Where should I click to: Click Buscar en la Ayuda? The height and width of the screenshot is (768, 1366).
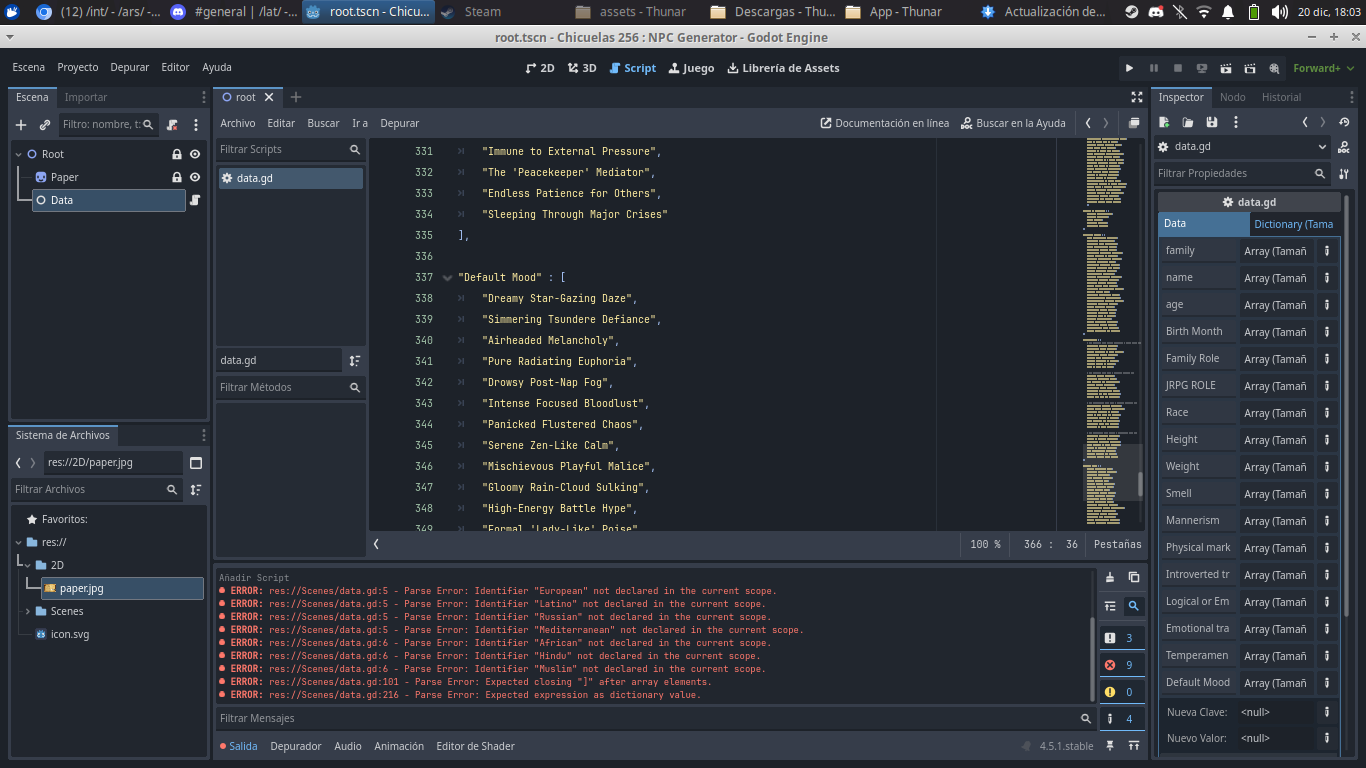(x=1013, y=123)
